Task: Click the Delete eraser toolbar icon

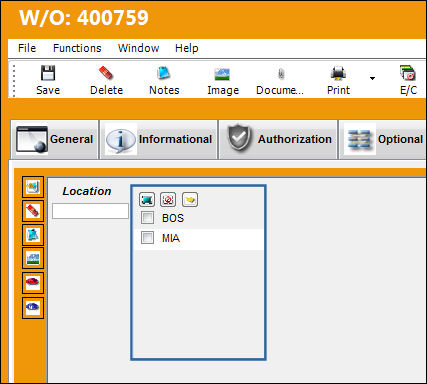Action: [106, 73]
